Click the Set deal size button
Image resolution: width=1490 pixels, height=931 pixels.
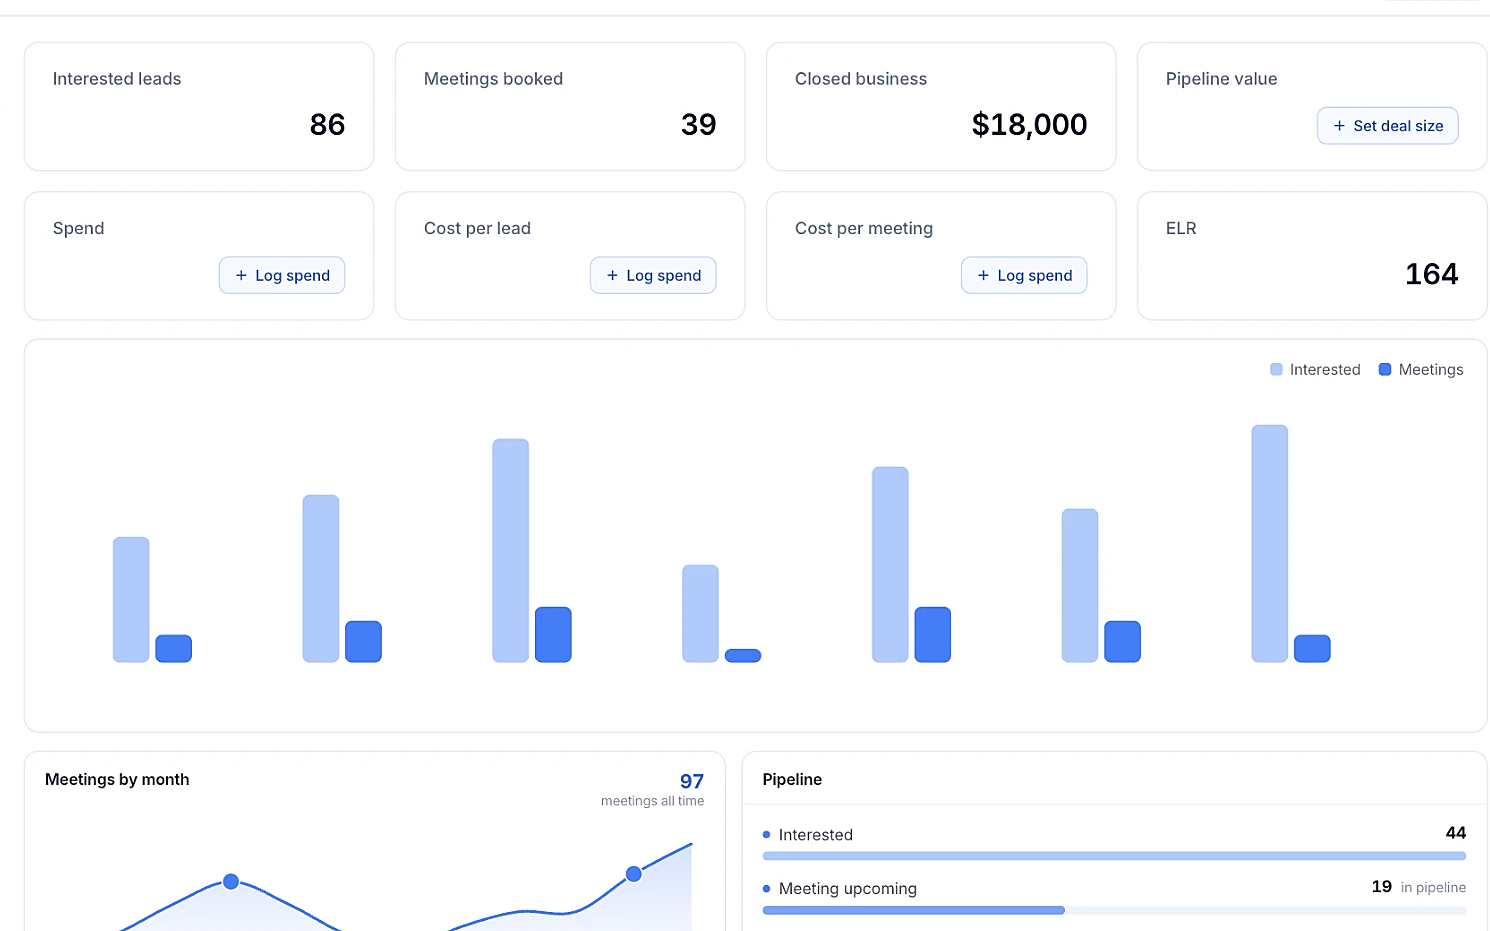(1387, 126)
